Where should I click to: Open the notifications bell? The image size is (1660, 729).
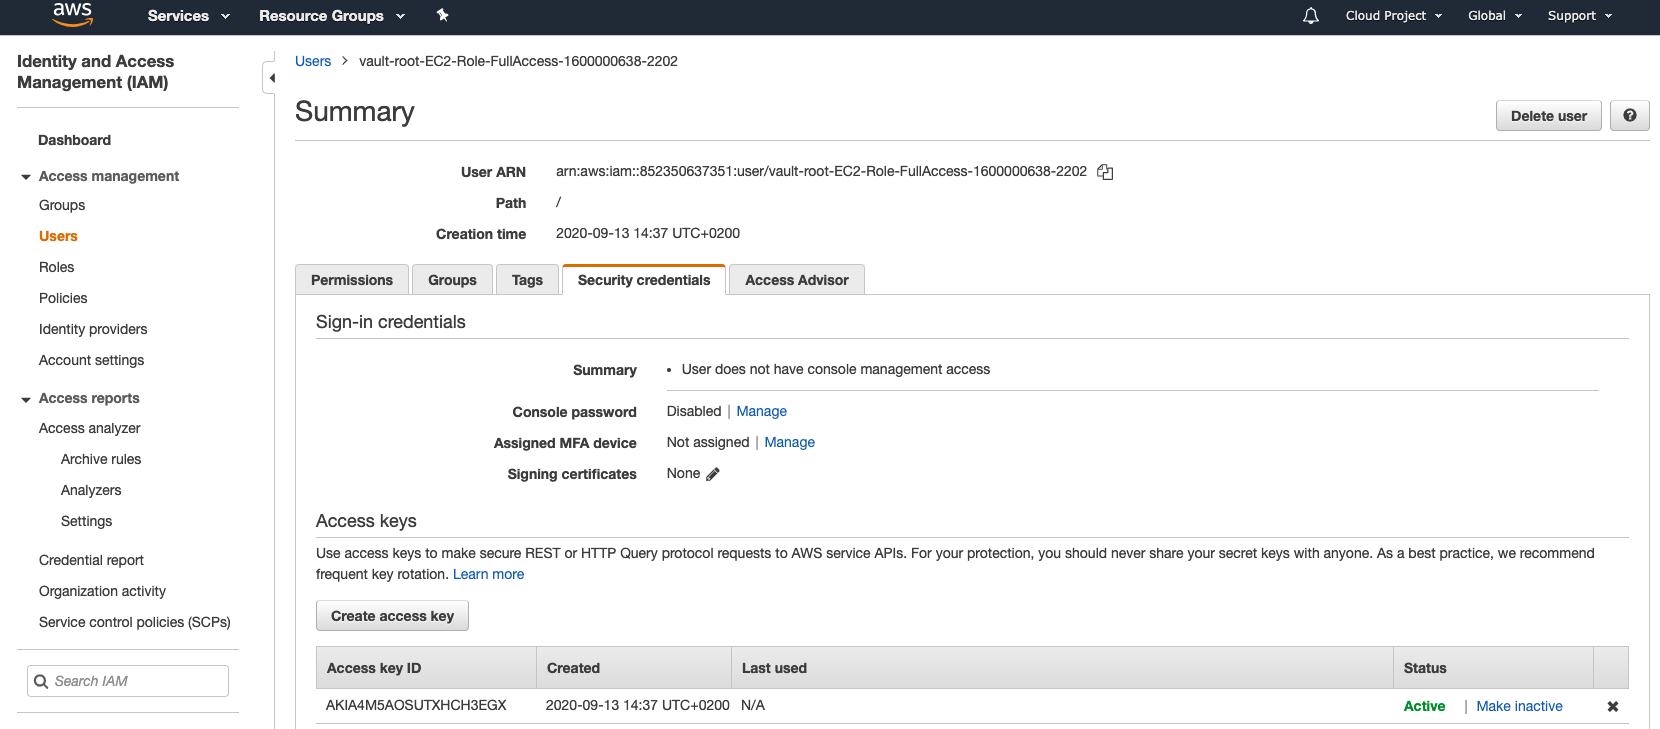[x=1310, y=16]
